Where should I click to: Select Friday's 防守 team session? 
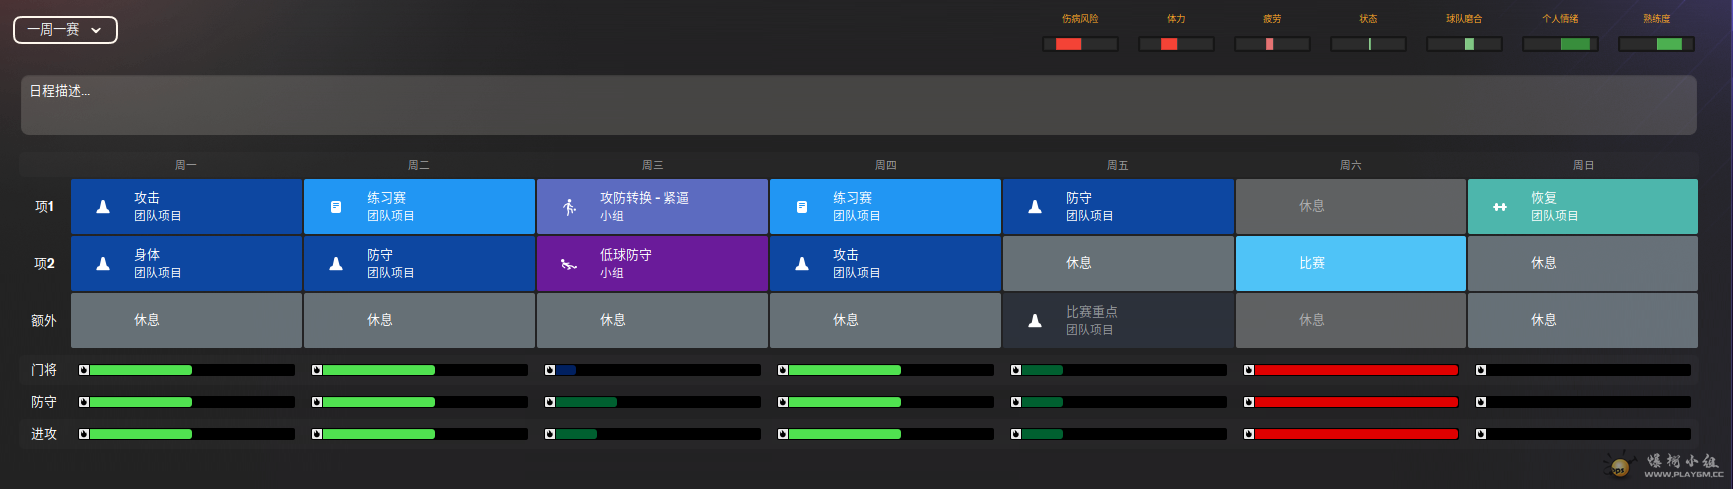click(1117, 206)
